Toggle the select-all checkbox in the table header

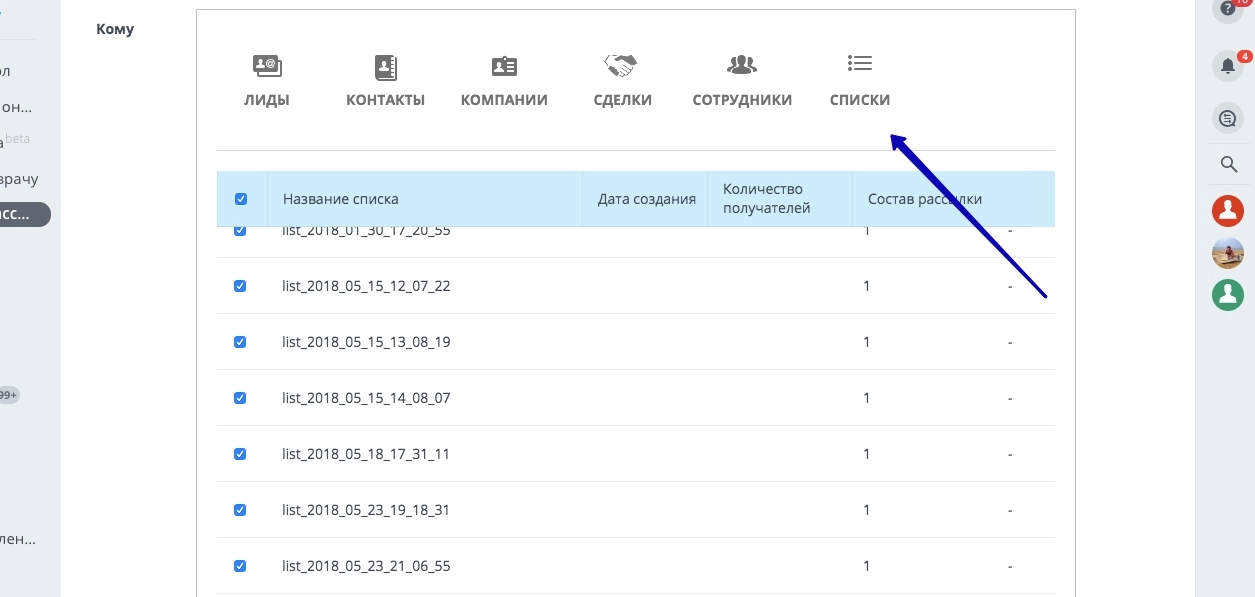(240, 198)
